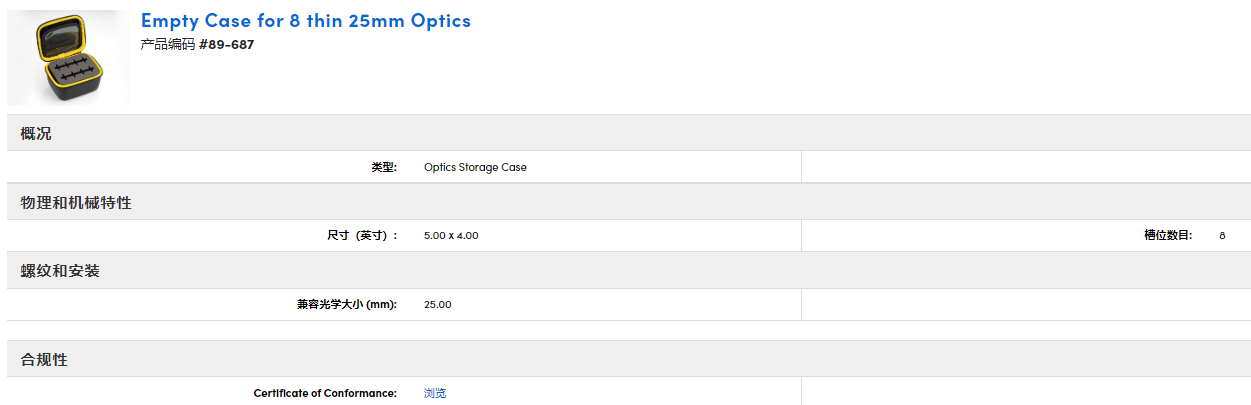Click the 类型 row label
This screenshot has width=1251, height=405.
coord(383,167)
